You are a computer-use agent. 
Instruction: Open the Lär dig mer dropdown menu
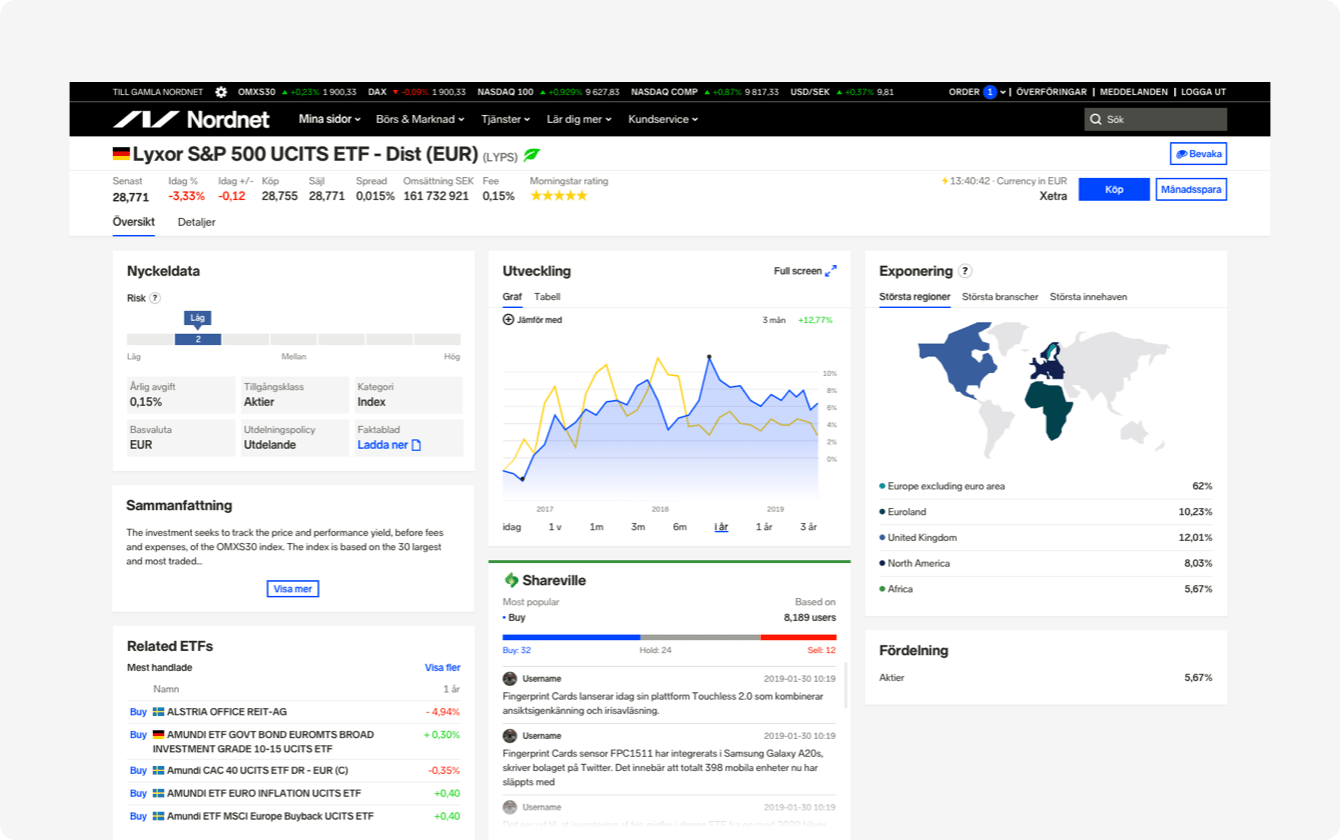coord(579,119)
